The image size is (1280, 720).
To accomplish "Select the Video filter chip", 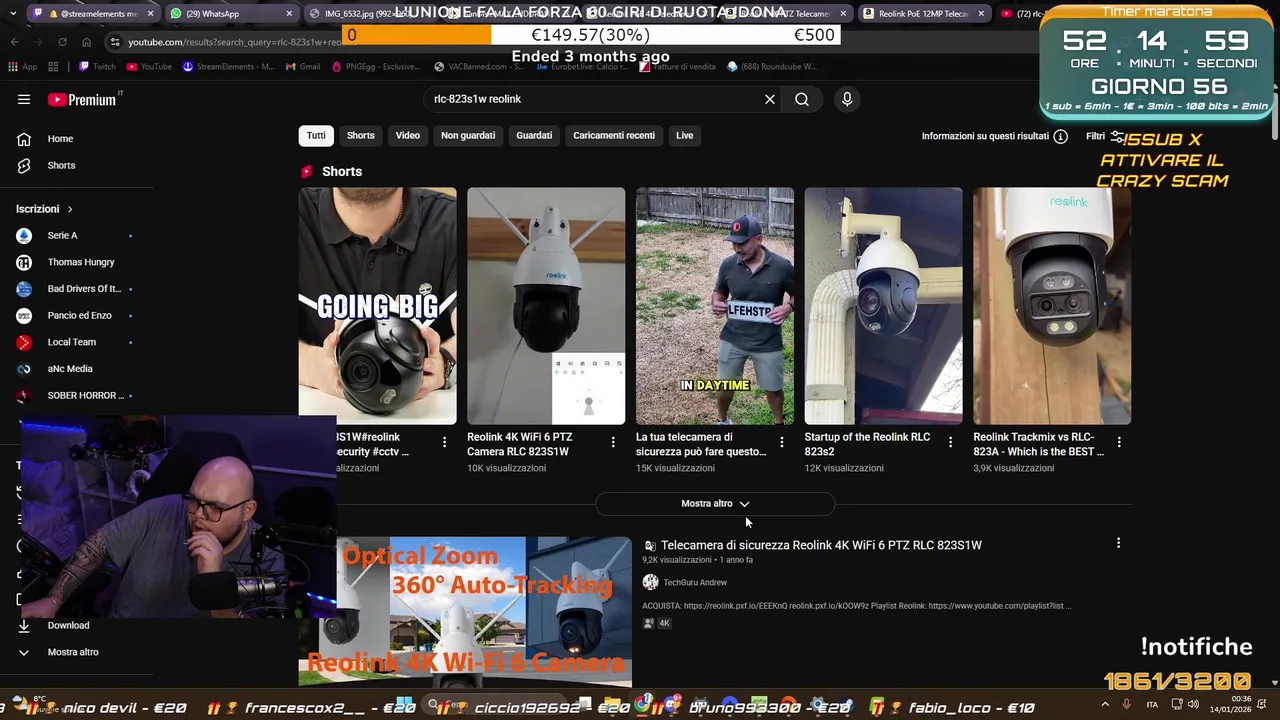I will (407, 135).
